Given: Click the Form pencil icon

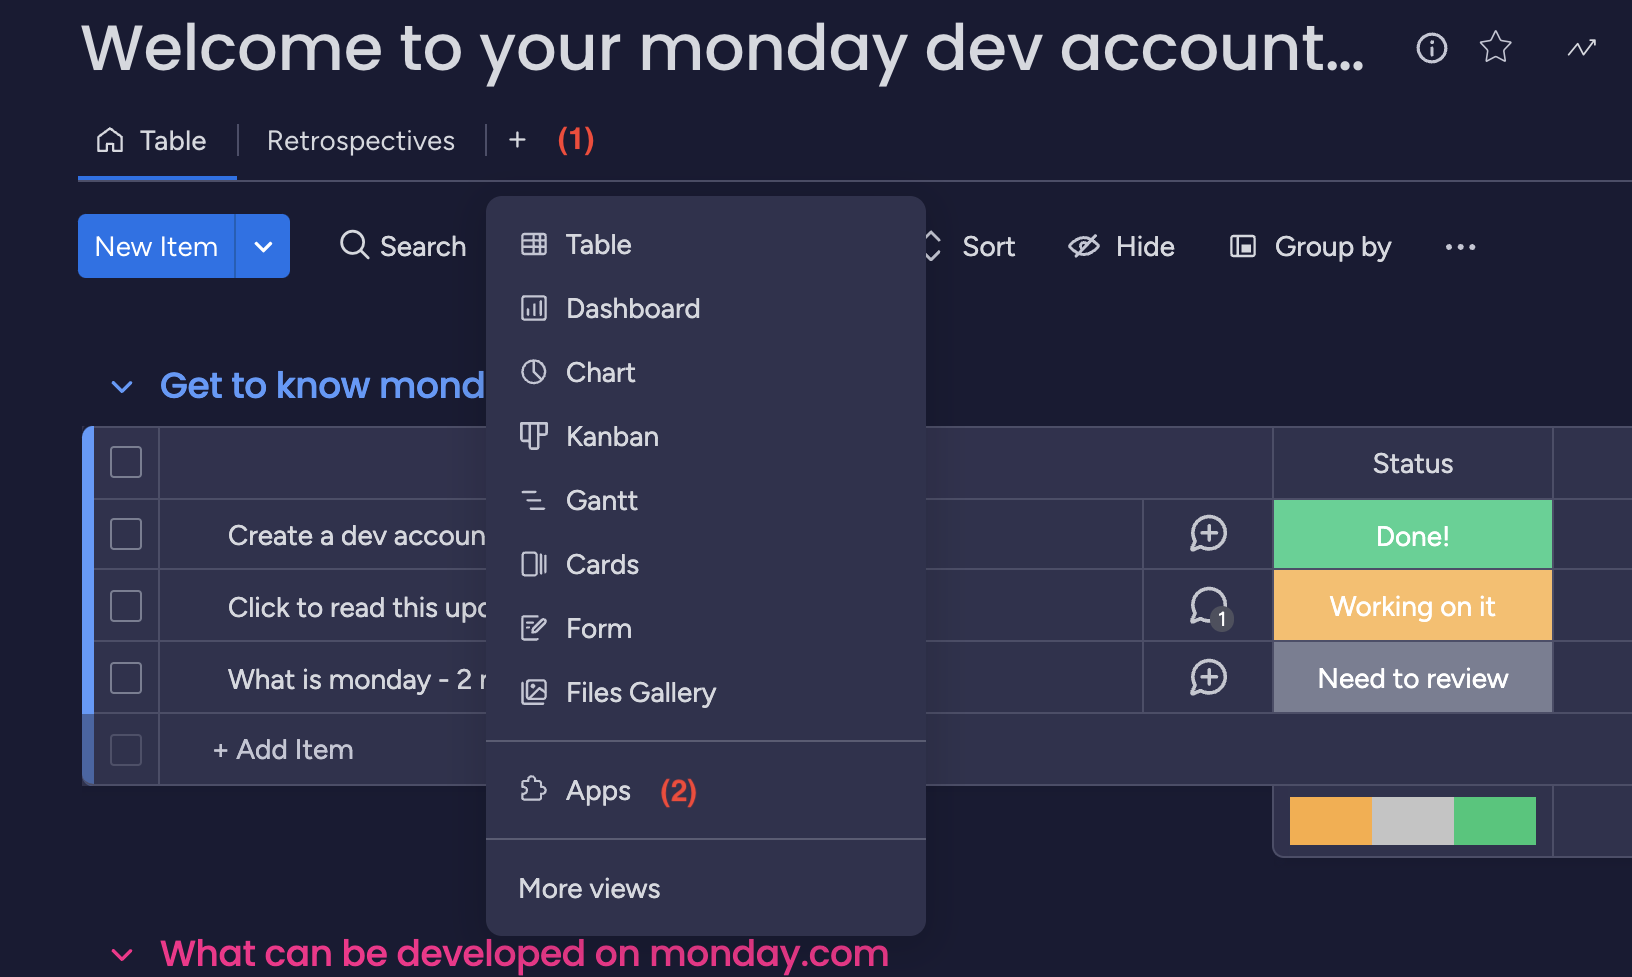Looking at the screenshot, I should pyautogui.click(x=534, y=628).
